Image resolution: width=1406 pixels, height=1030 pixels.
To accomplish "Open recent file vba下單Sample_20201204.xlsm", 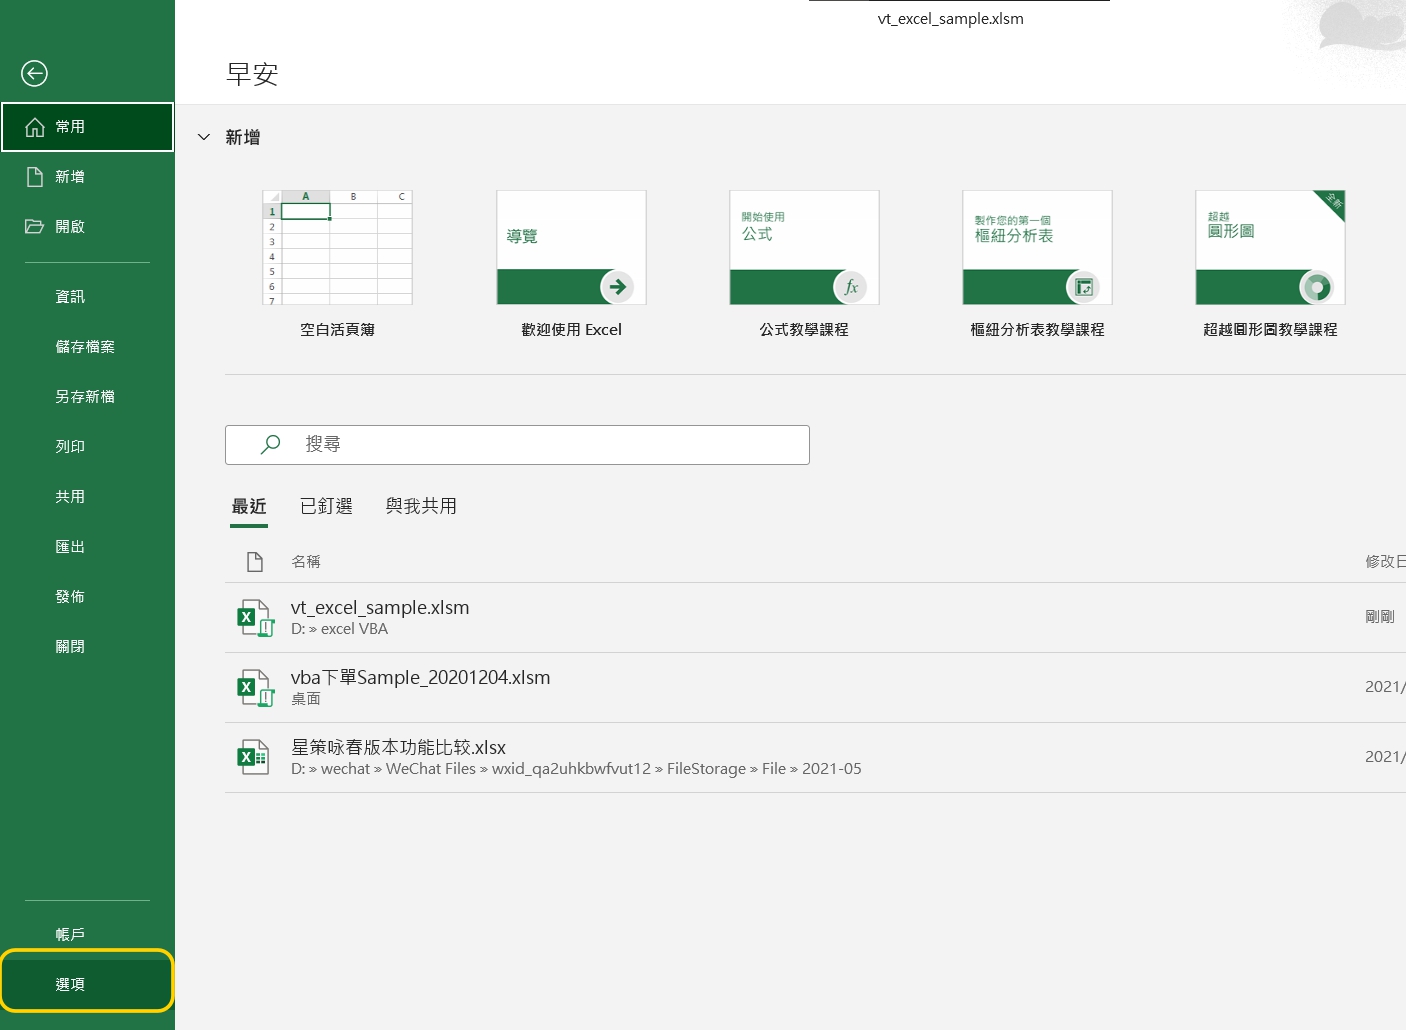I will (x=815, y=688).
